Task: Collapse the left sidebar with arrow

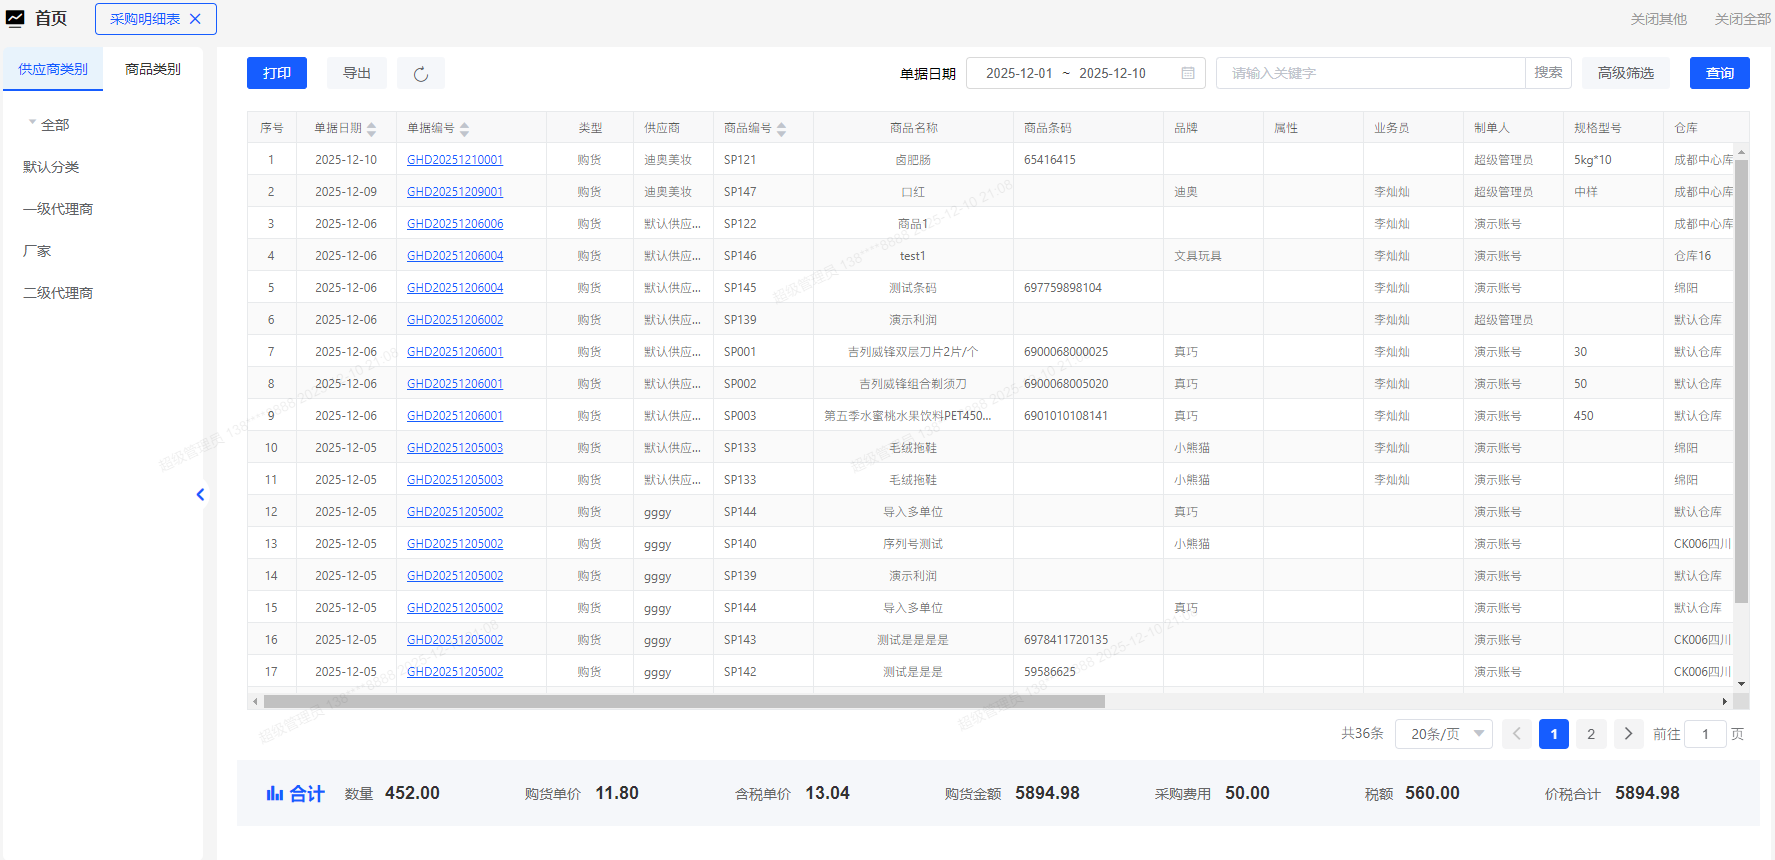Action: tap(200, 494)
